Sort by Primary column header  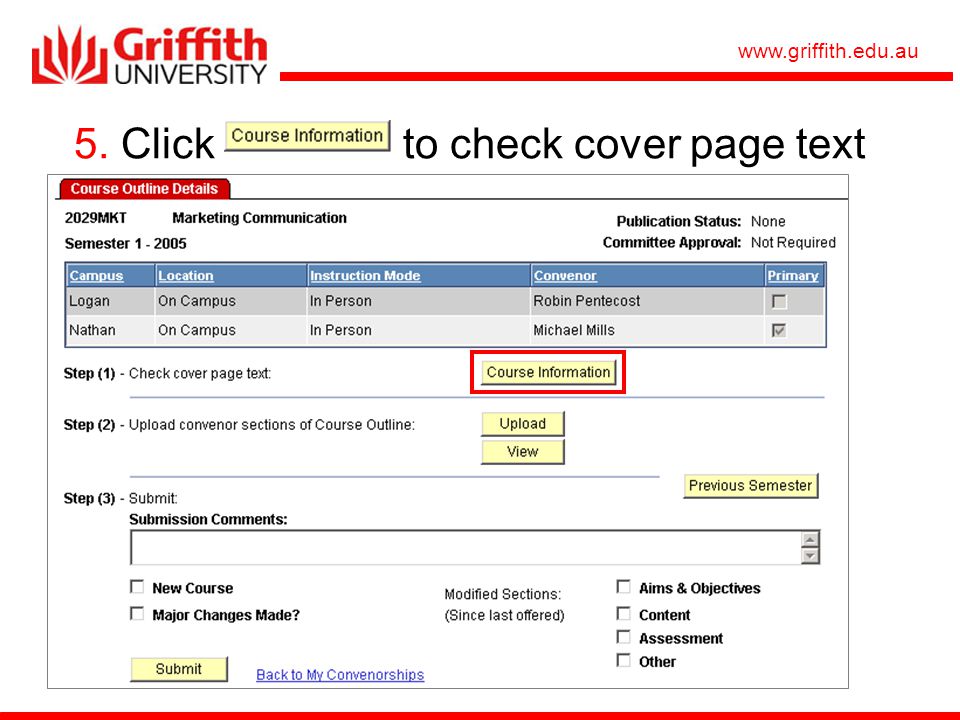[x=793, y=276]
